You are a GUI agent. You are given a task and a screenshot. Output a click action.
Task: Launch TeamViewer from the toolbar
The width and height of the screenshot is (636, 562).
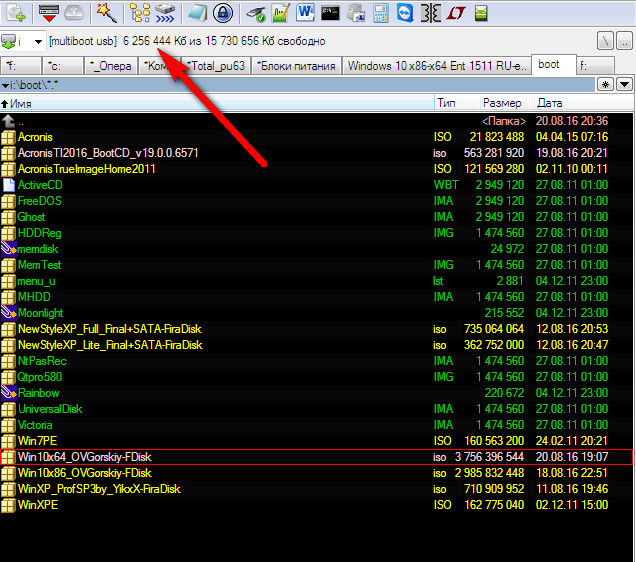tap(405, 13)
